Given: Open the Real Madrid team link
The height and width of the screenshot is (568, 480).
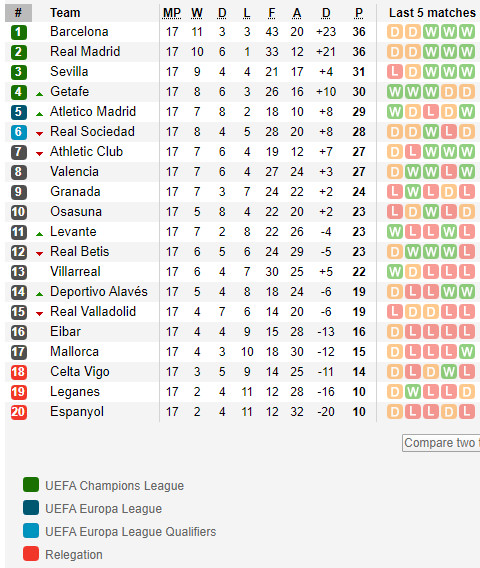Looking at the screenshot, I should pyautogui.click(x=85, y=51).
